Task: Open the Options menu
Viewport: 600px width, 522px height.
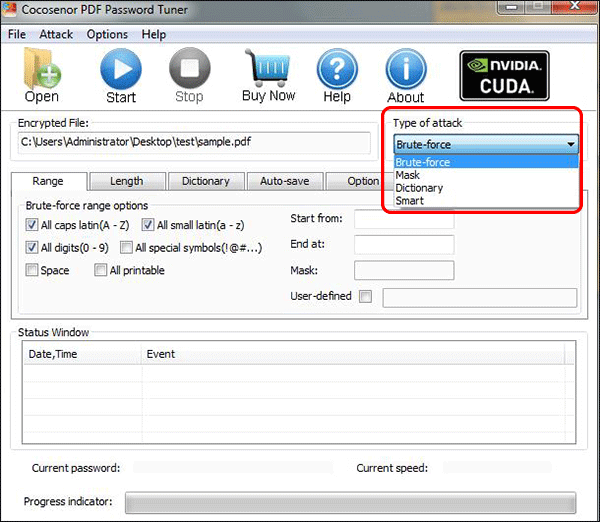Action: click(x=107, y=34)
